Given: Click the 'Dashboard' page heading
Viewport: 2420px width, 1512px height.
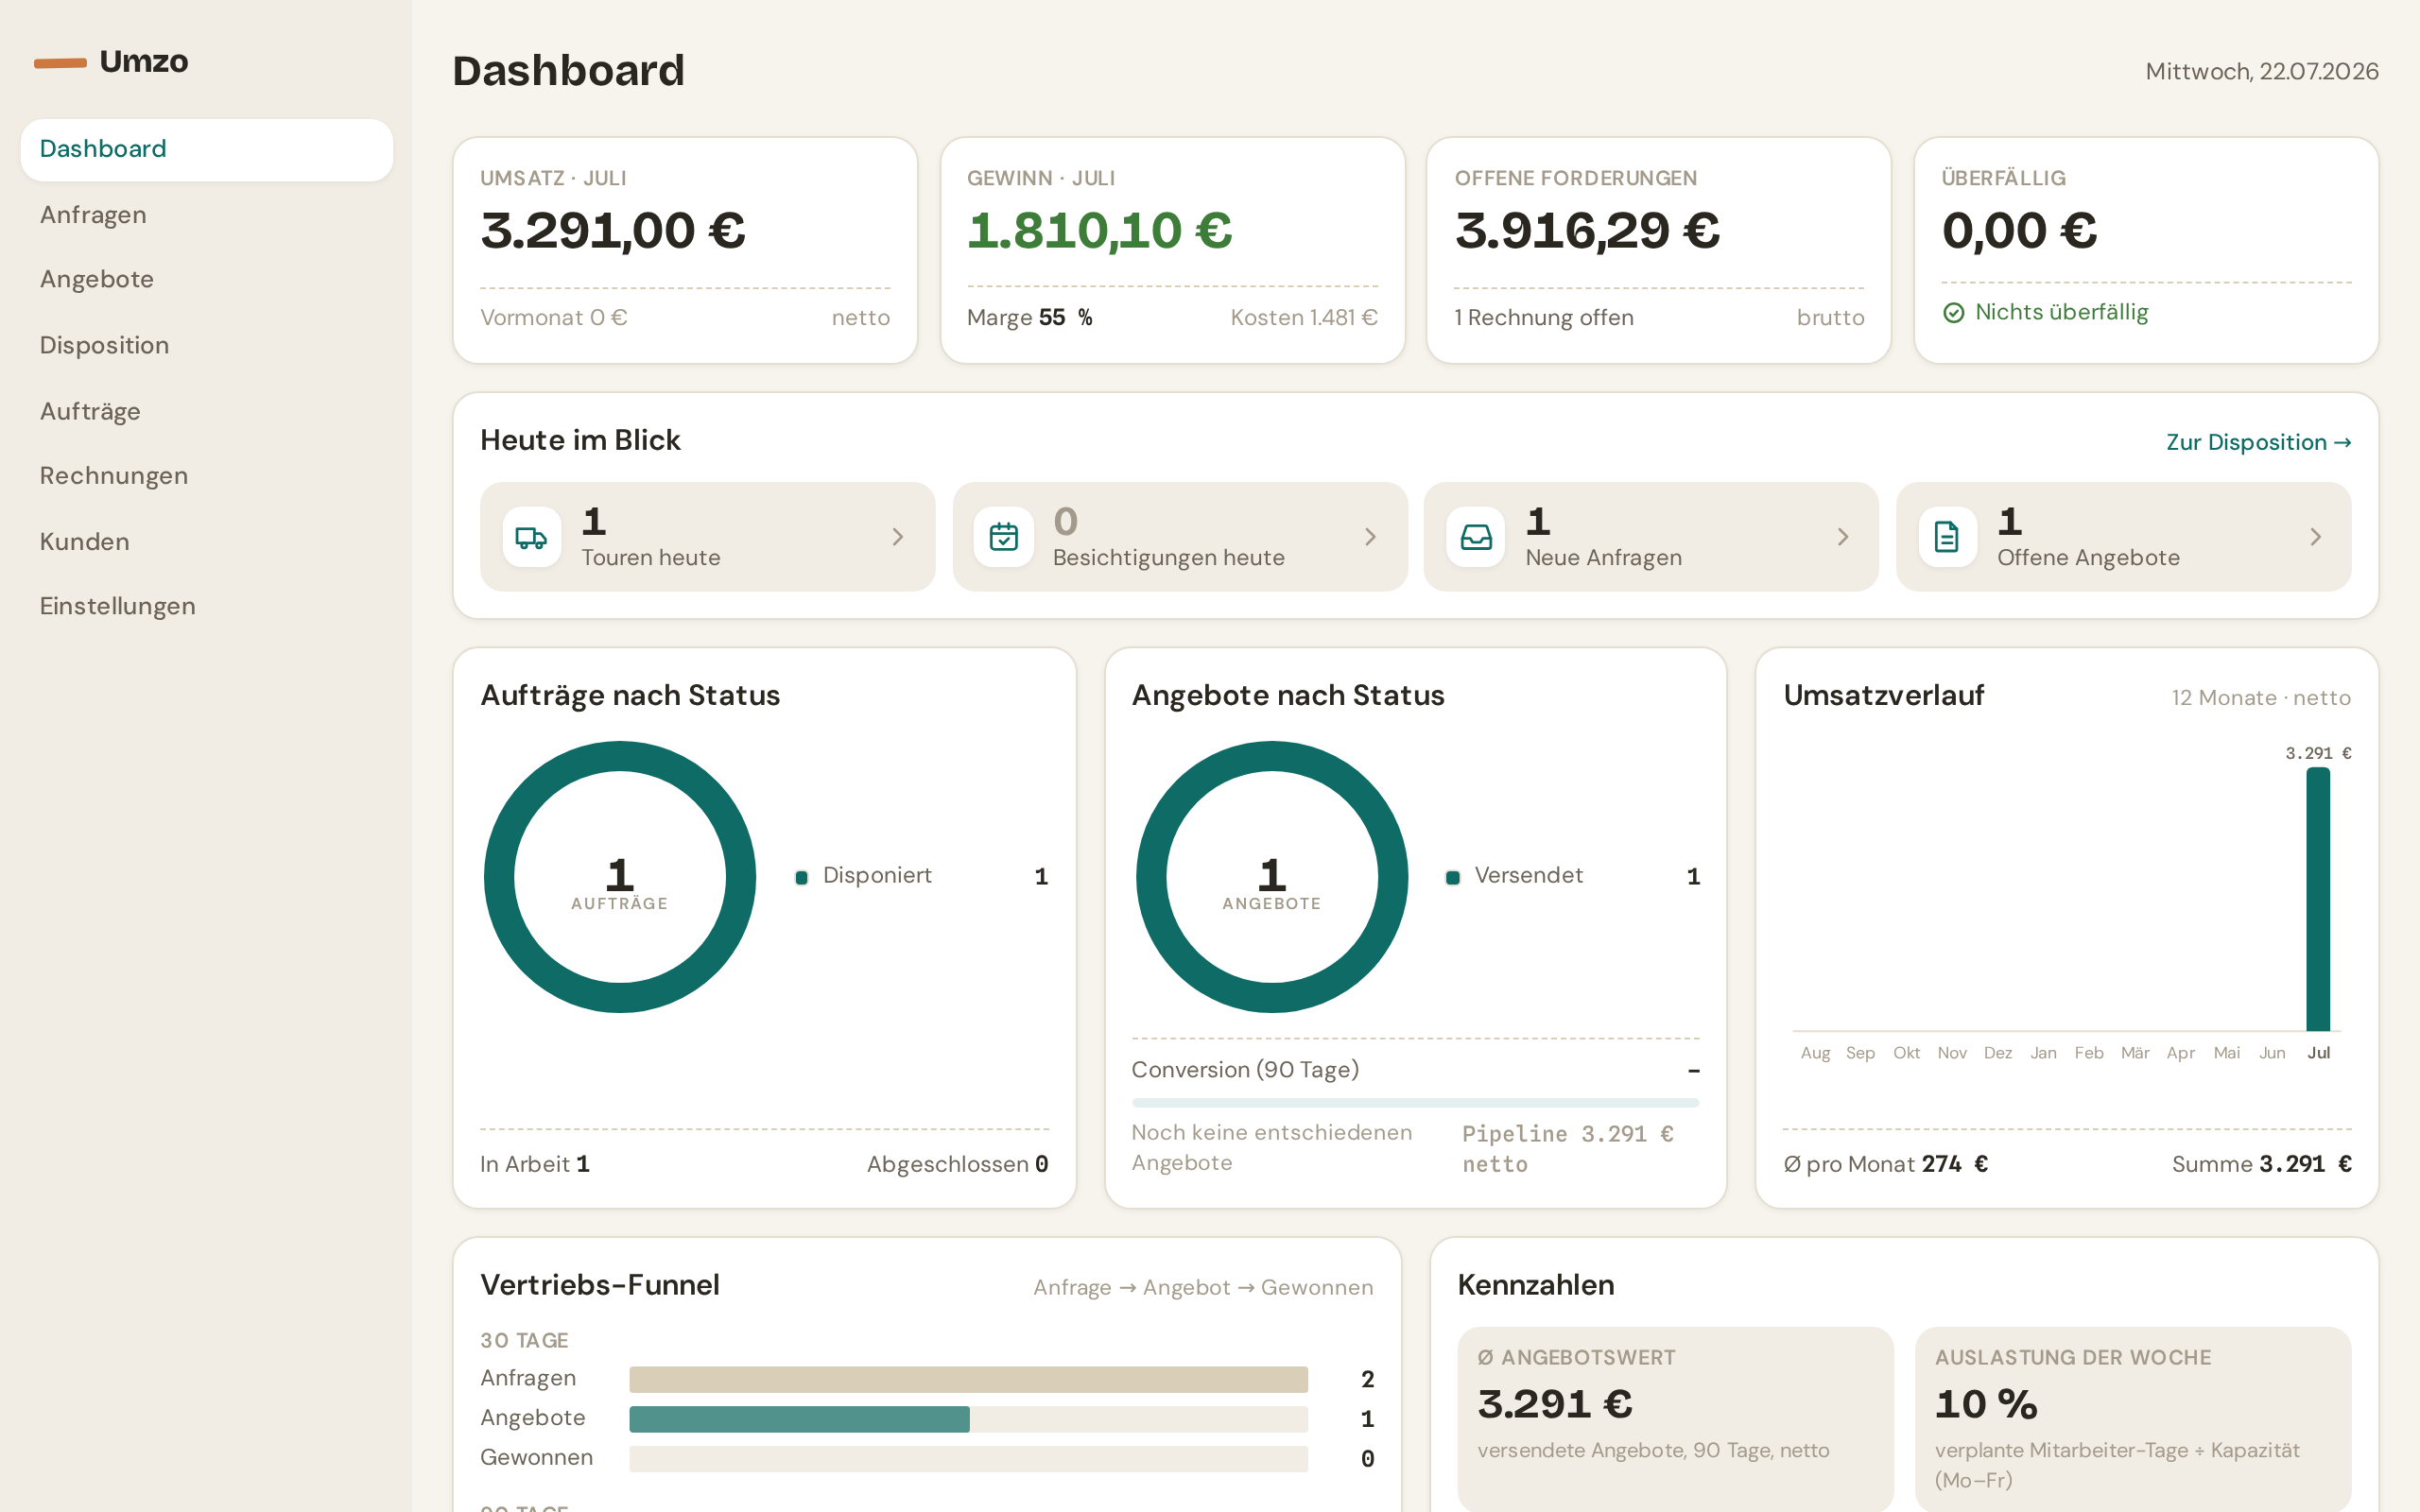Looking at the screenshot, I should click(x=568, y=71).
